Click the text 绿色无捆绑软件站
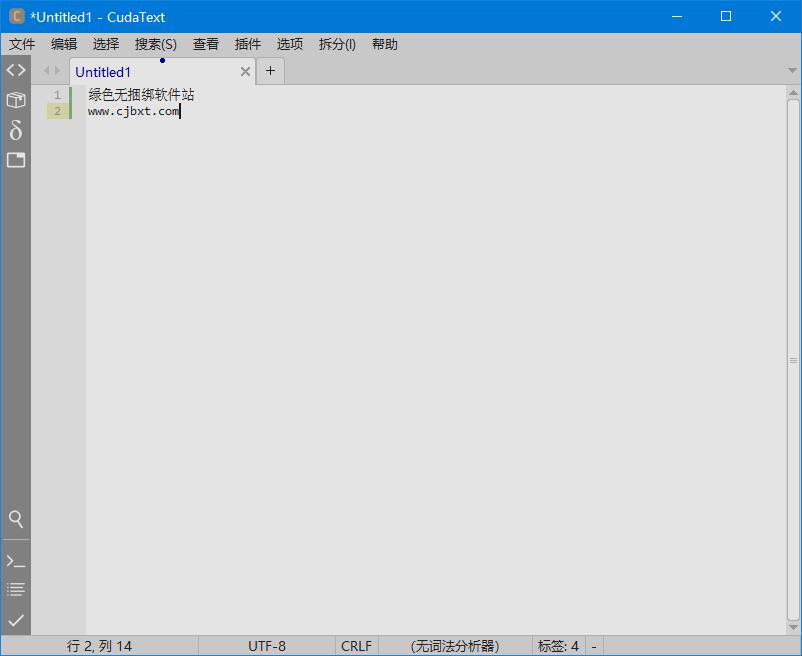The width and height of the screenshot is (802, 656). pos(141,95)
